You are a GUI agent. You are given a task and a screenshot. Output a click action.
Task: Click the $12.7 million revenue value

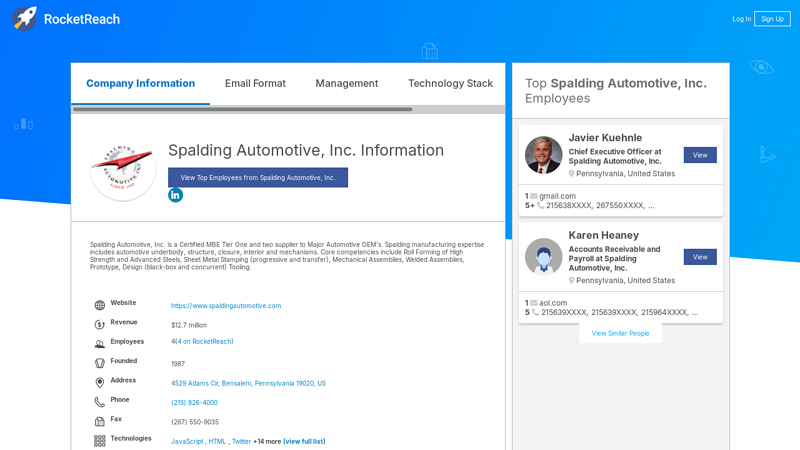189,325
